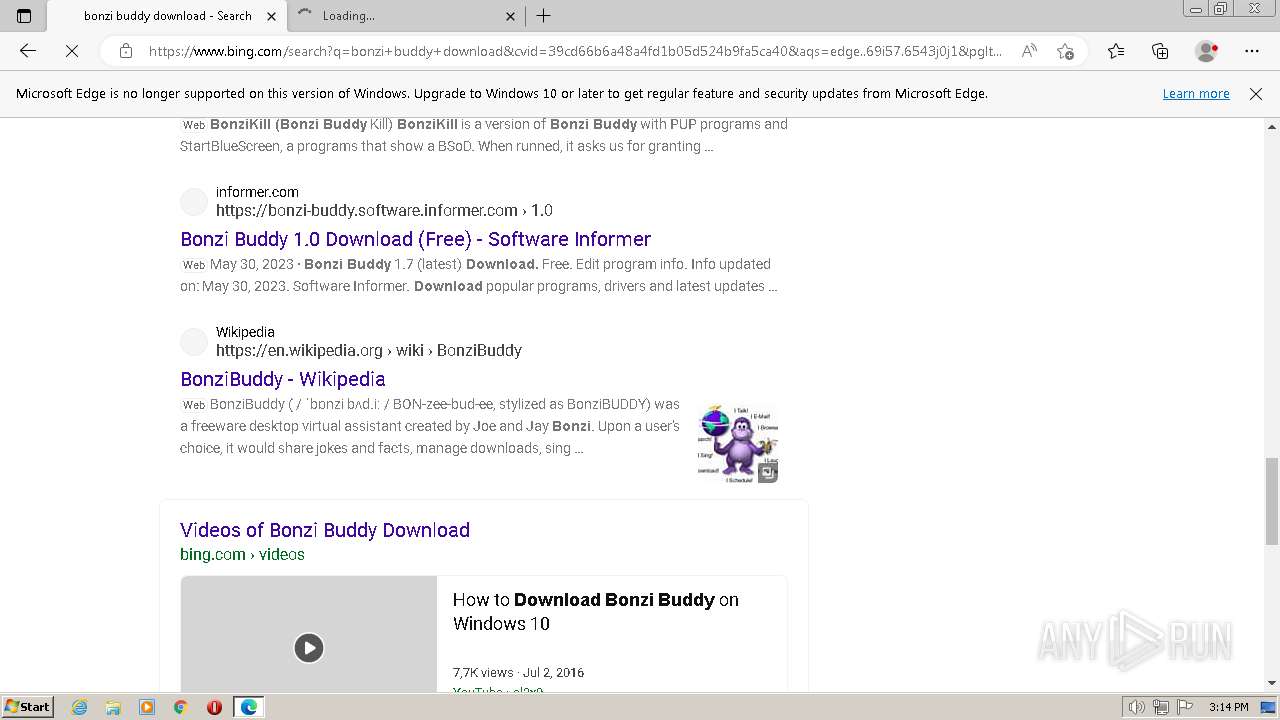Open the tab actions menu icon

point(24,16)
